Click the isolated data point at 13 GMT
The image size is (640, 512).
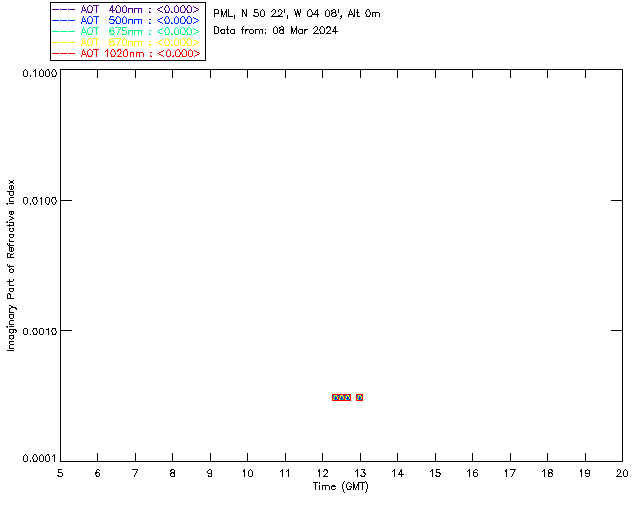click(359, 397)
